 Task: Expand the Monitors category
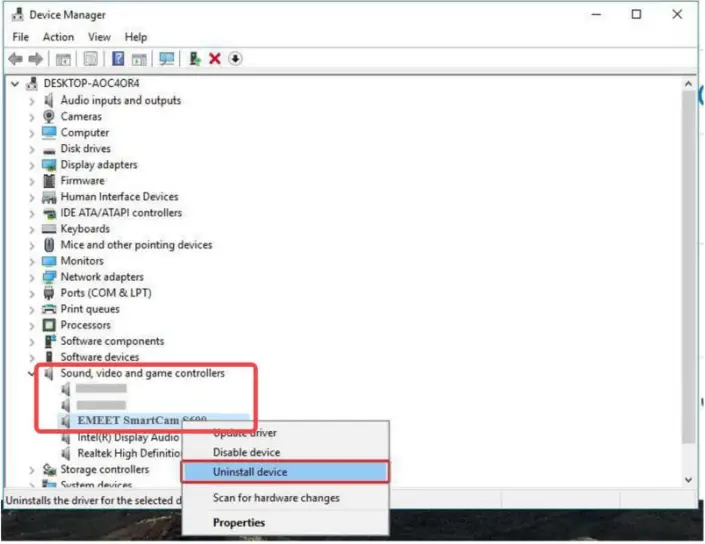pyautogui.click(x=31, y=261)
